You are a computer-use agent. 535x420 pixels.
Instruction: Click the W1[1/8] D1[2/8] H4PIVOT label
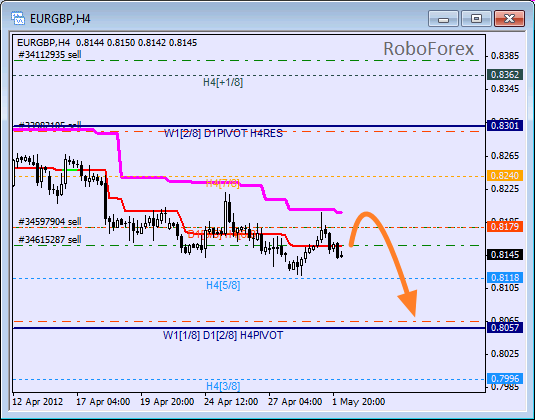click(223, 335)
